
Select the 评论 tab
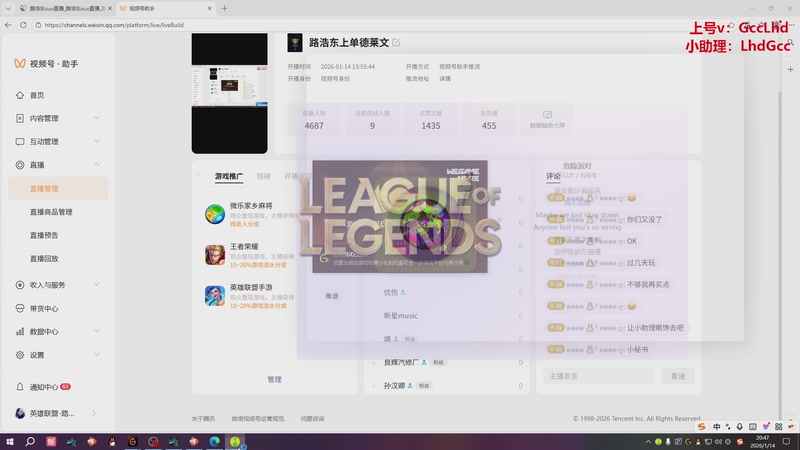click(x=553, y=176)
